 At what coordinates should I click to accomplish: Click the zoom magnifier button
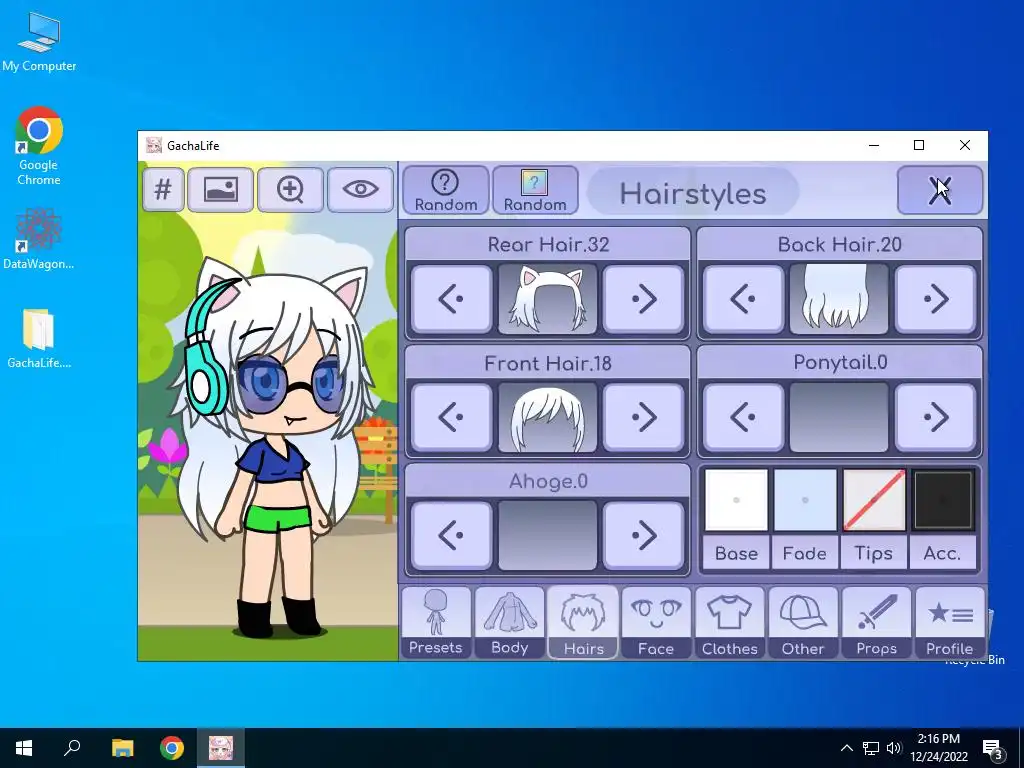coord(290,190)
